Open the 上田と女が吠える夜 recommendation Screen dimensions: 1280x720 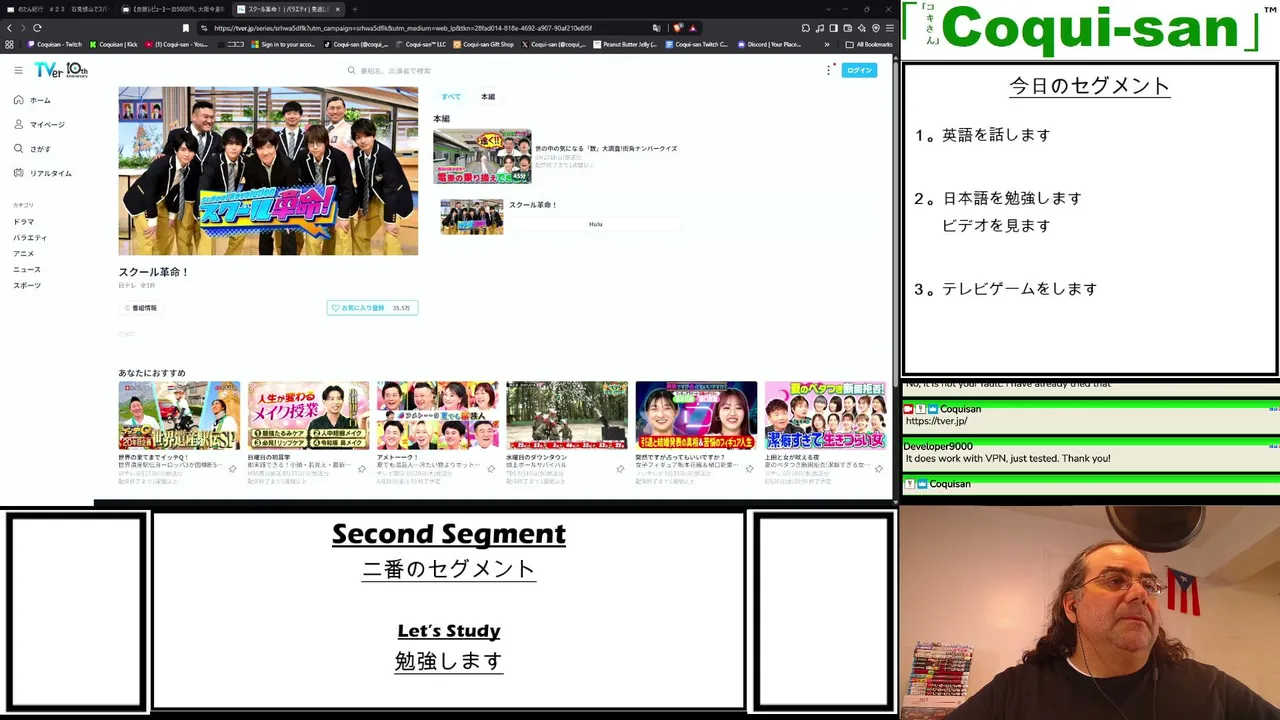tap(825, 415)
